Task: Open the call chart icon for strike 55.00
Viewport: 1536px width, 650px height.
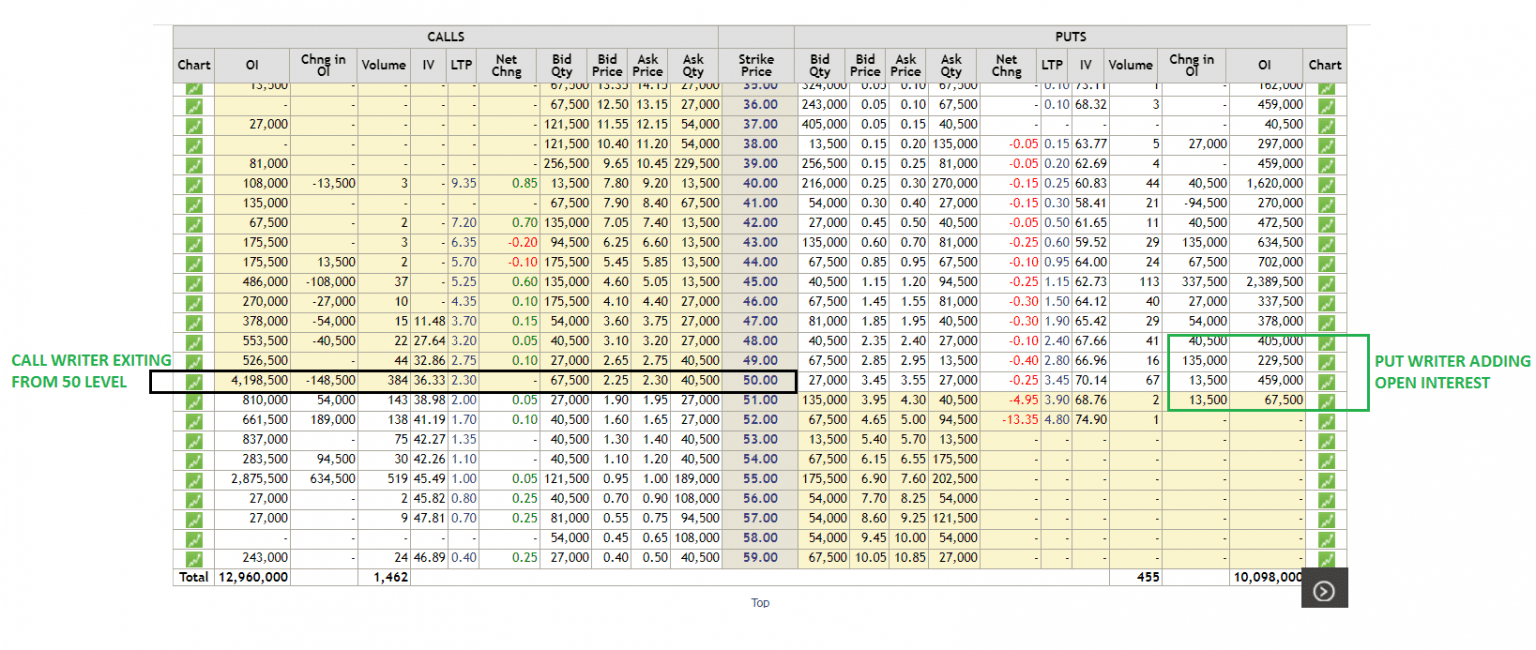Action: tap(193, 478)
